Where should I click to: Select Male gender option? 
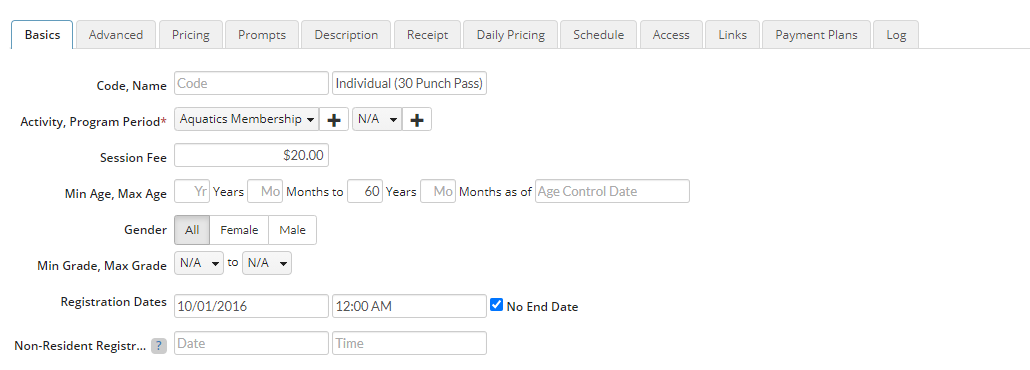292,230
